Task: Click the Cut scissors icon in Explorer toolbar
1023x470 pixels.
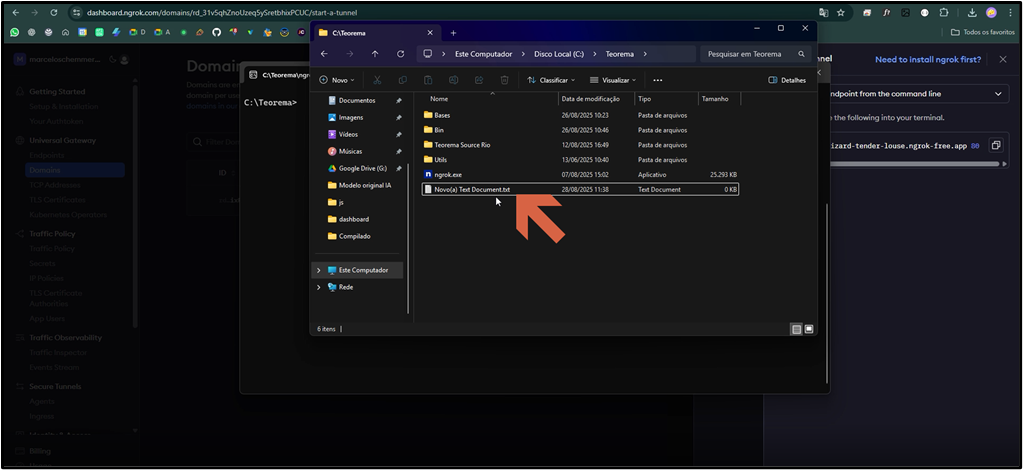Action: click(377, 80)
